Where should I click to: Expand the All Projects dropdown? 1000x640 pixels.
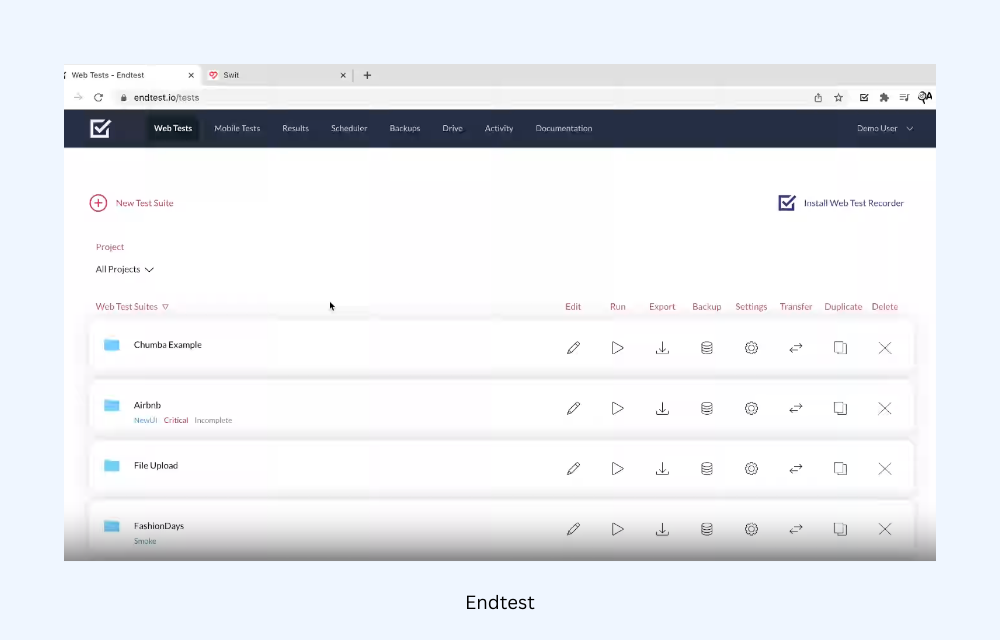tap(125, 270)
